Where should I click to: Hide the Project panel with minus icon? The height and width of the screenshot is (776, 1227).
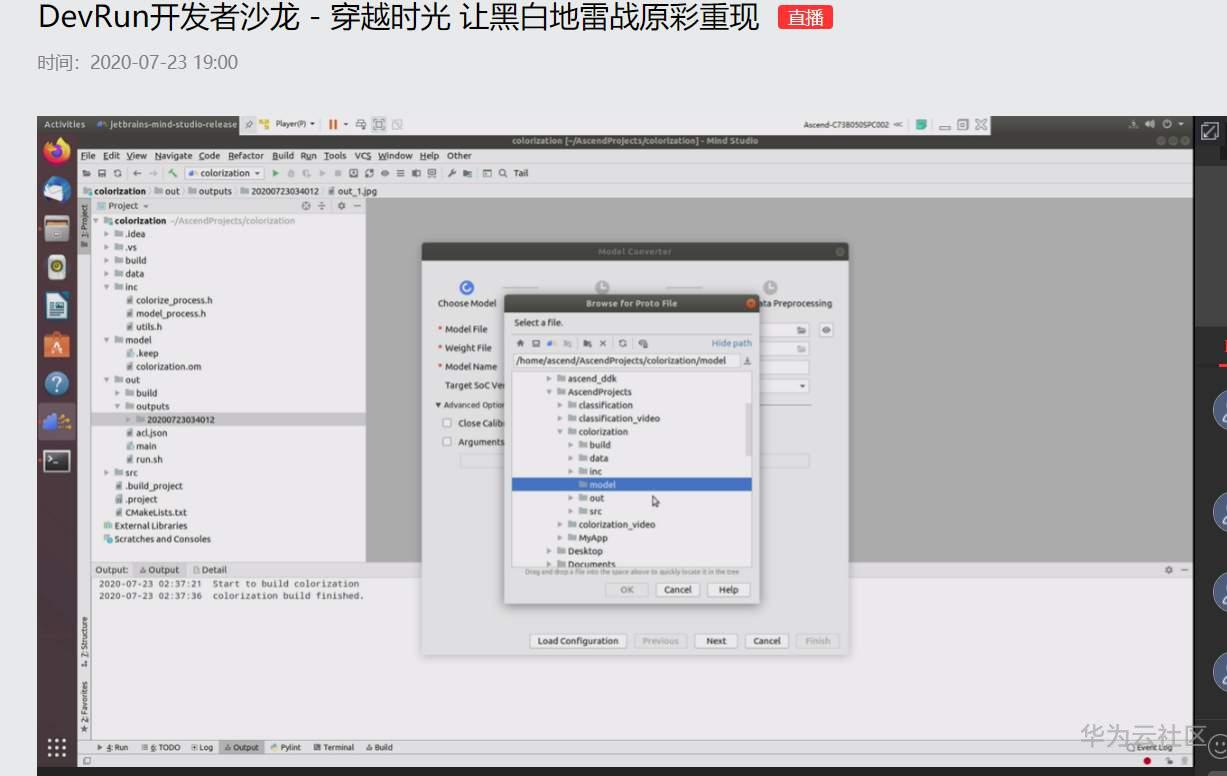[x=357, y=206]
